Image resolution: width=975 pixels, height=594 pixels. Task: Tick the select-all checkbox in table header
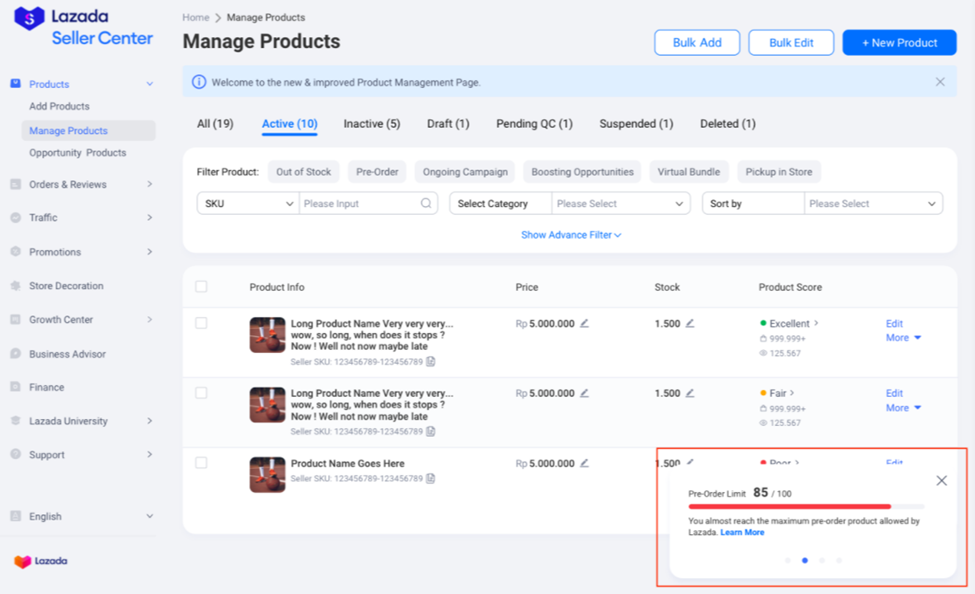[x=201, y=287]
